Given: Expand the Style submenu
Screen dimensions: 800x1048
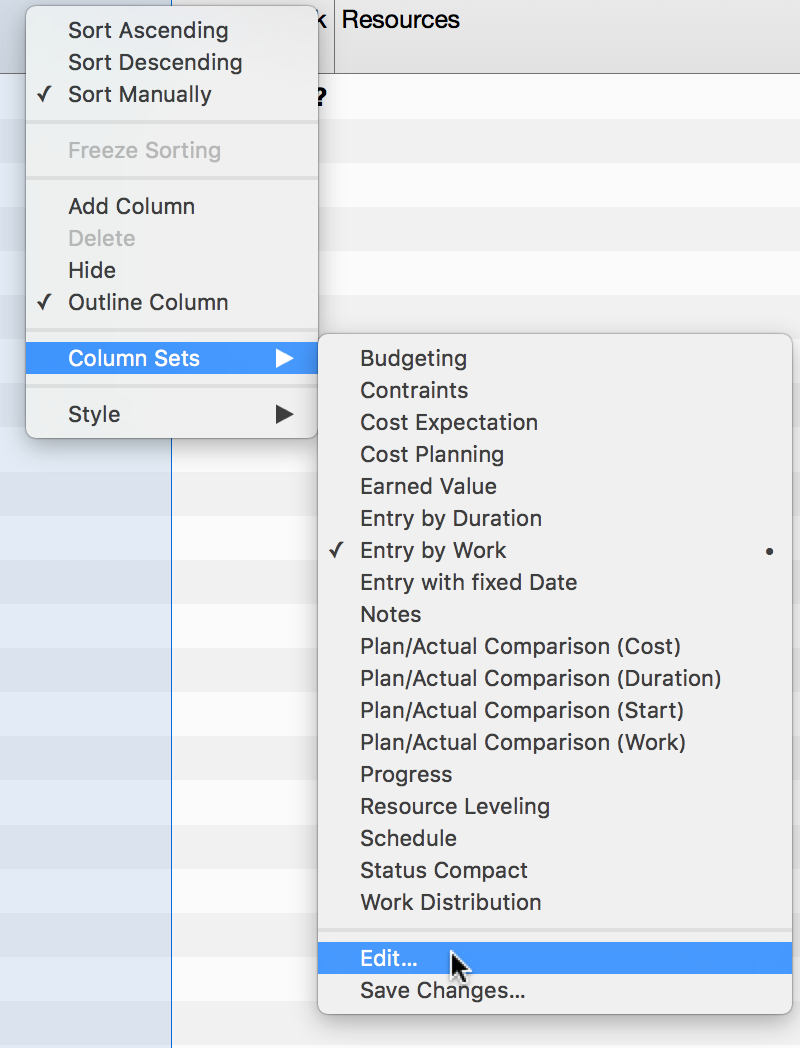Looking at the screenshot, I should 171,414.
